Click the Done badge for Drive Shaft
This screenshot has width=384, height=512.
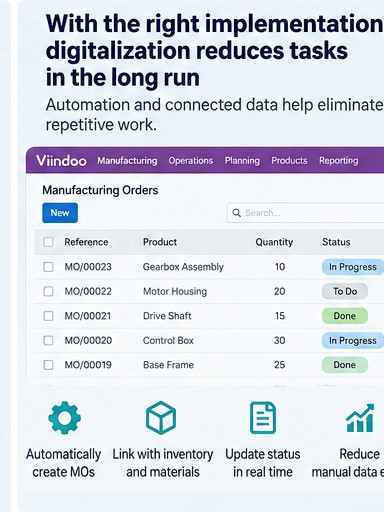[345, 316]
